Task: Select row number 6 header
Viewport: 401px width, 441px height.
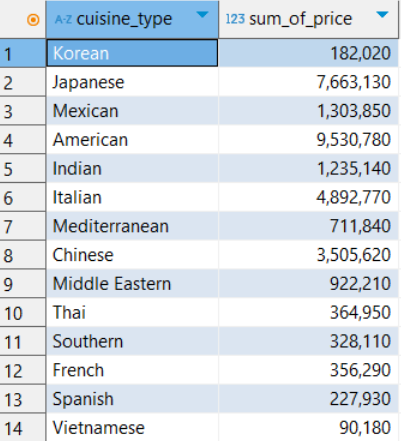Action: coord(23,197)
